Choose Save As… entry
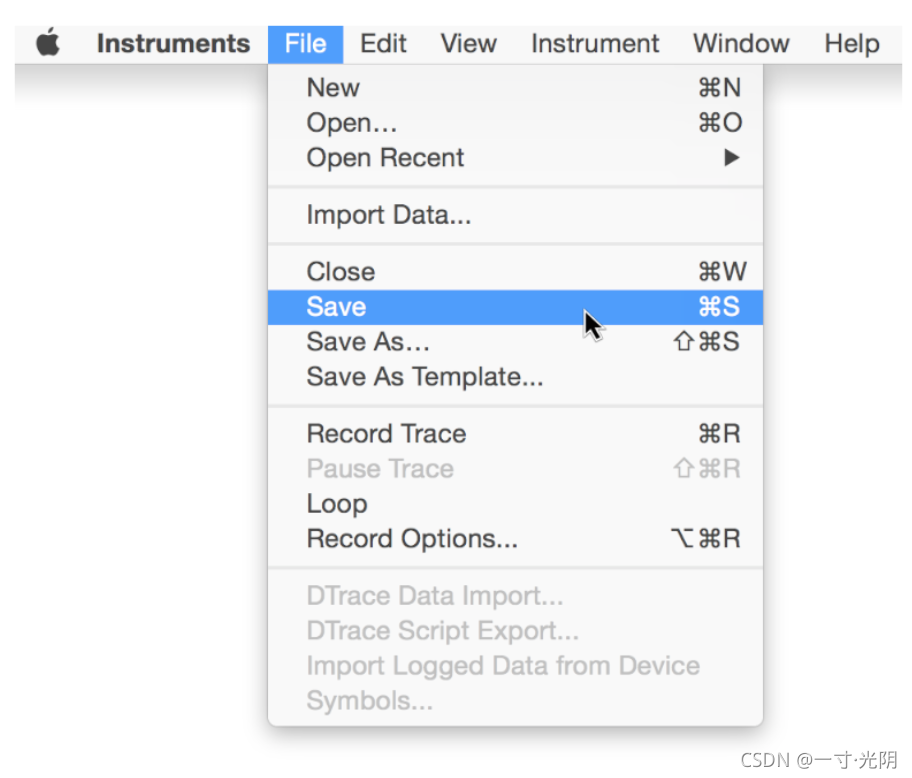 click(368, 342)
